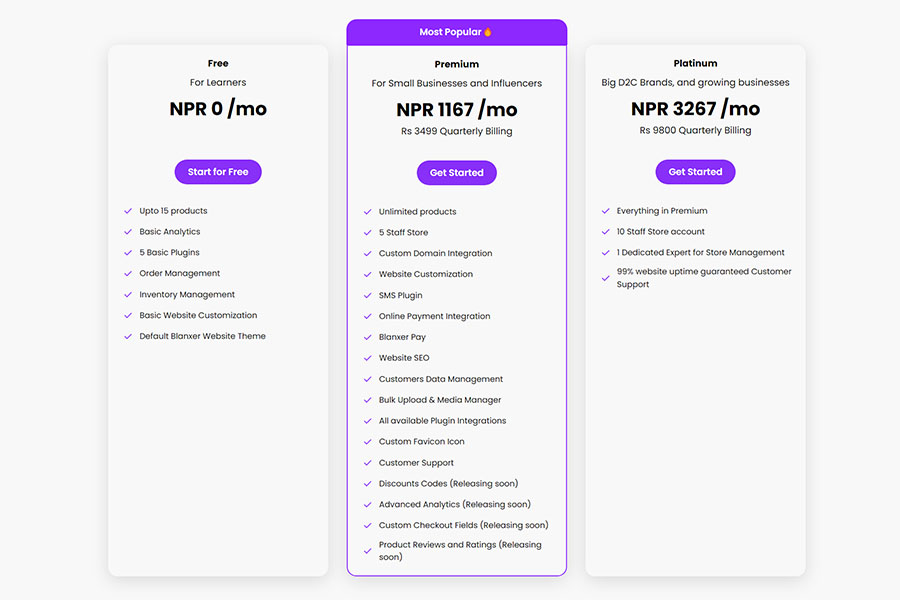Click the Premium plan title
The height and width of the screenshot is (600, 900).
456,64
